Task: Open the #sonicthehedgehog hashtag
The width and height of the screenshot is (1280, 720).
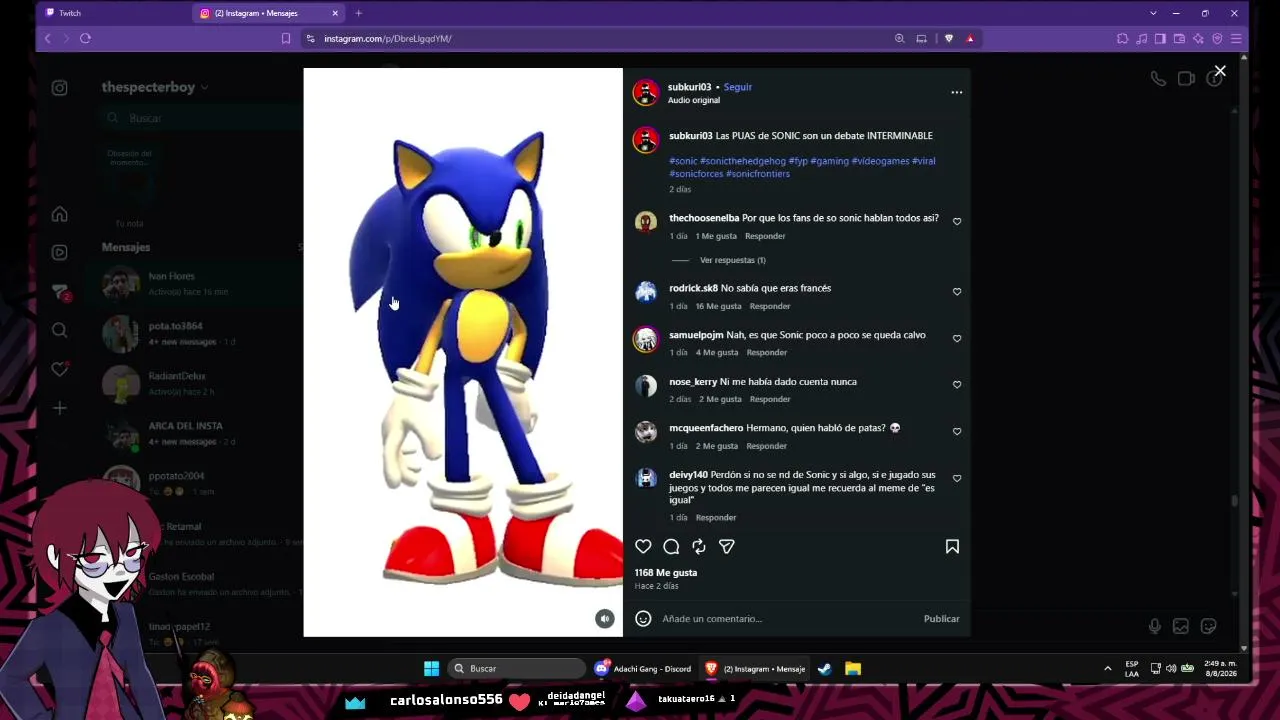Action: click(x=743, y=161)
